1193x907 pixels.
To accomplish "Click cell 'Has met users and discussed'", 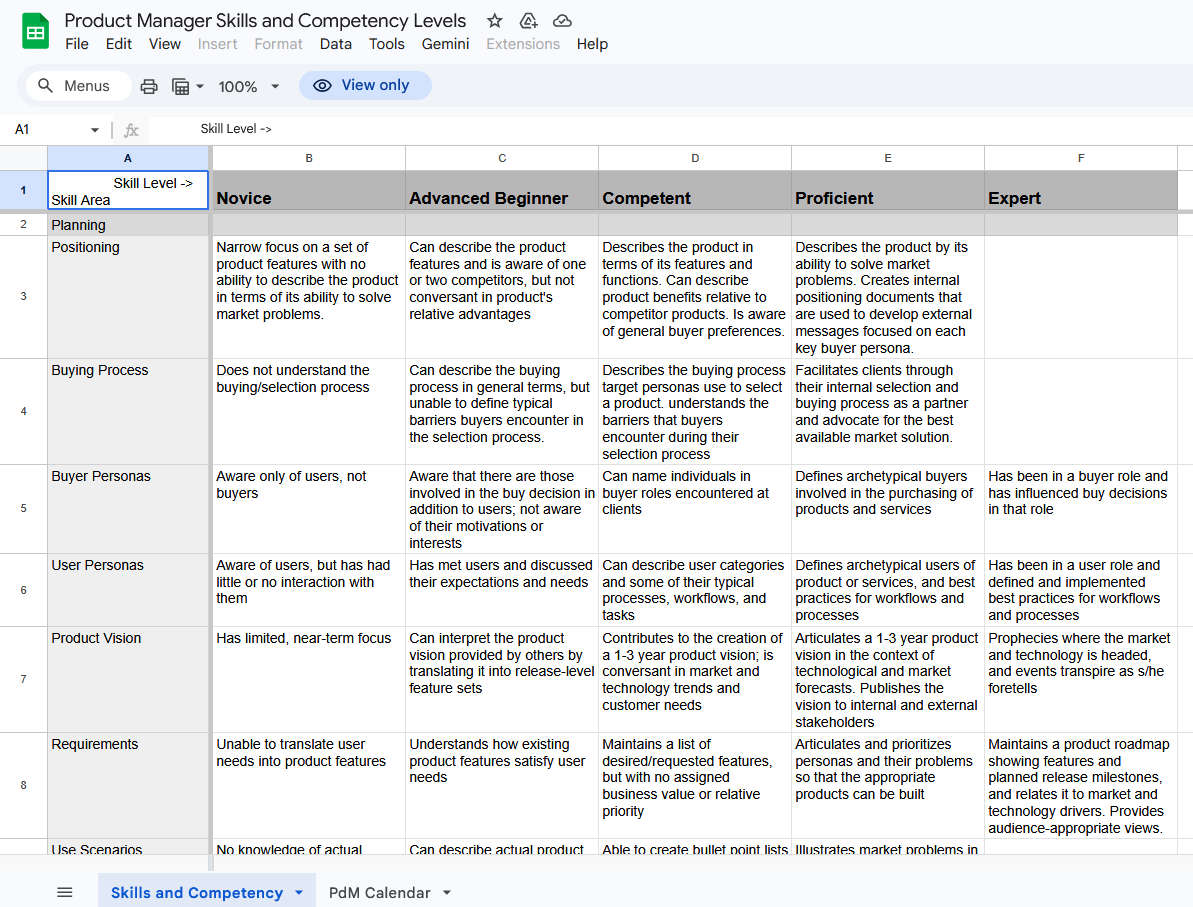I will [x=502, y=590].
